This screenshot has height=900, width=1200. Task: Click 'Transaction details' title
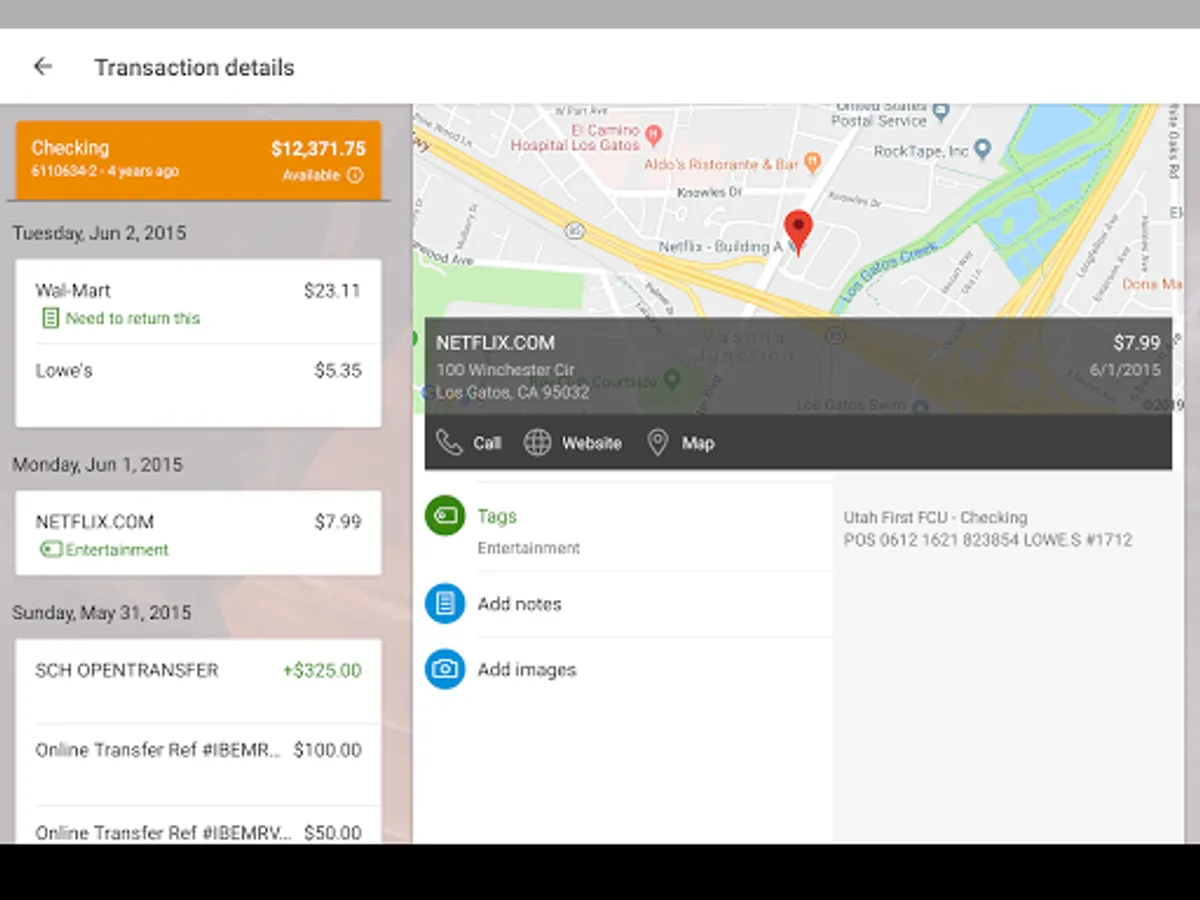pos(194,68)
